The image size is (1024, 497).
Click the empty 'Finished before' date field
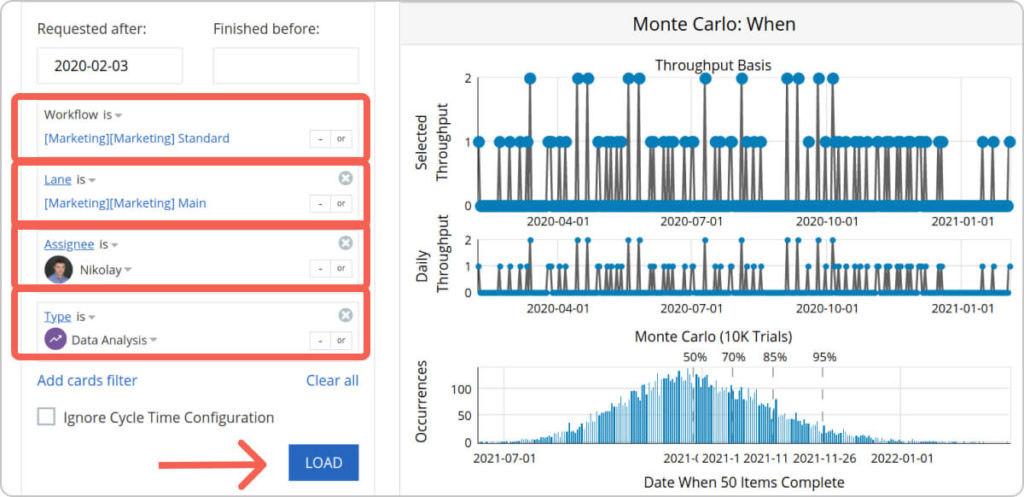(x=285, y=66)
